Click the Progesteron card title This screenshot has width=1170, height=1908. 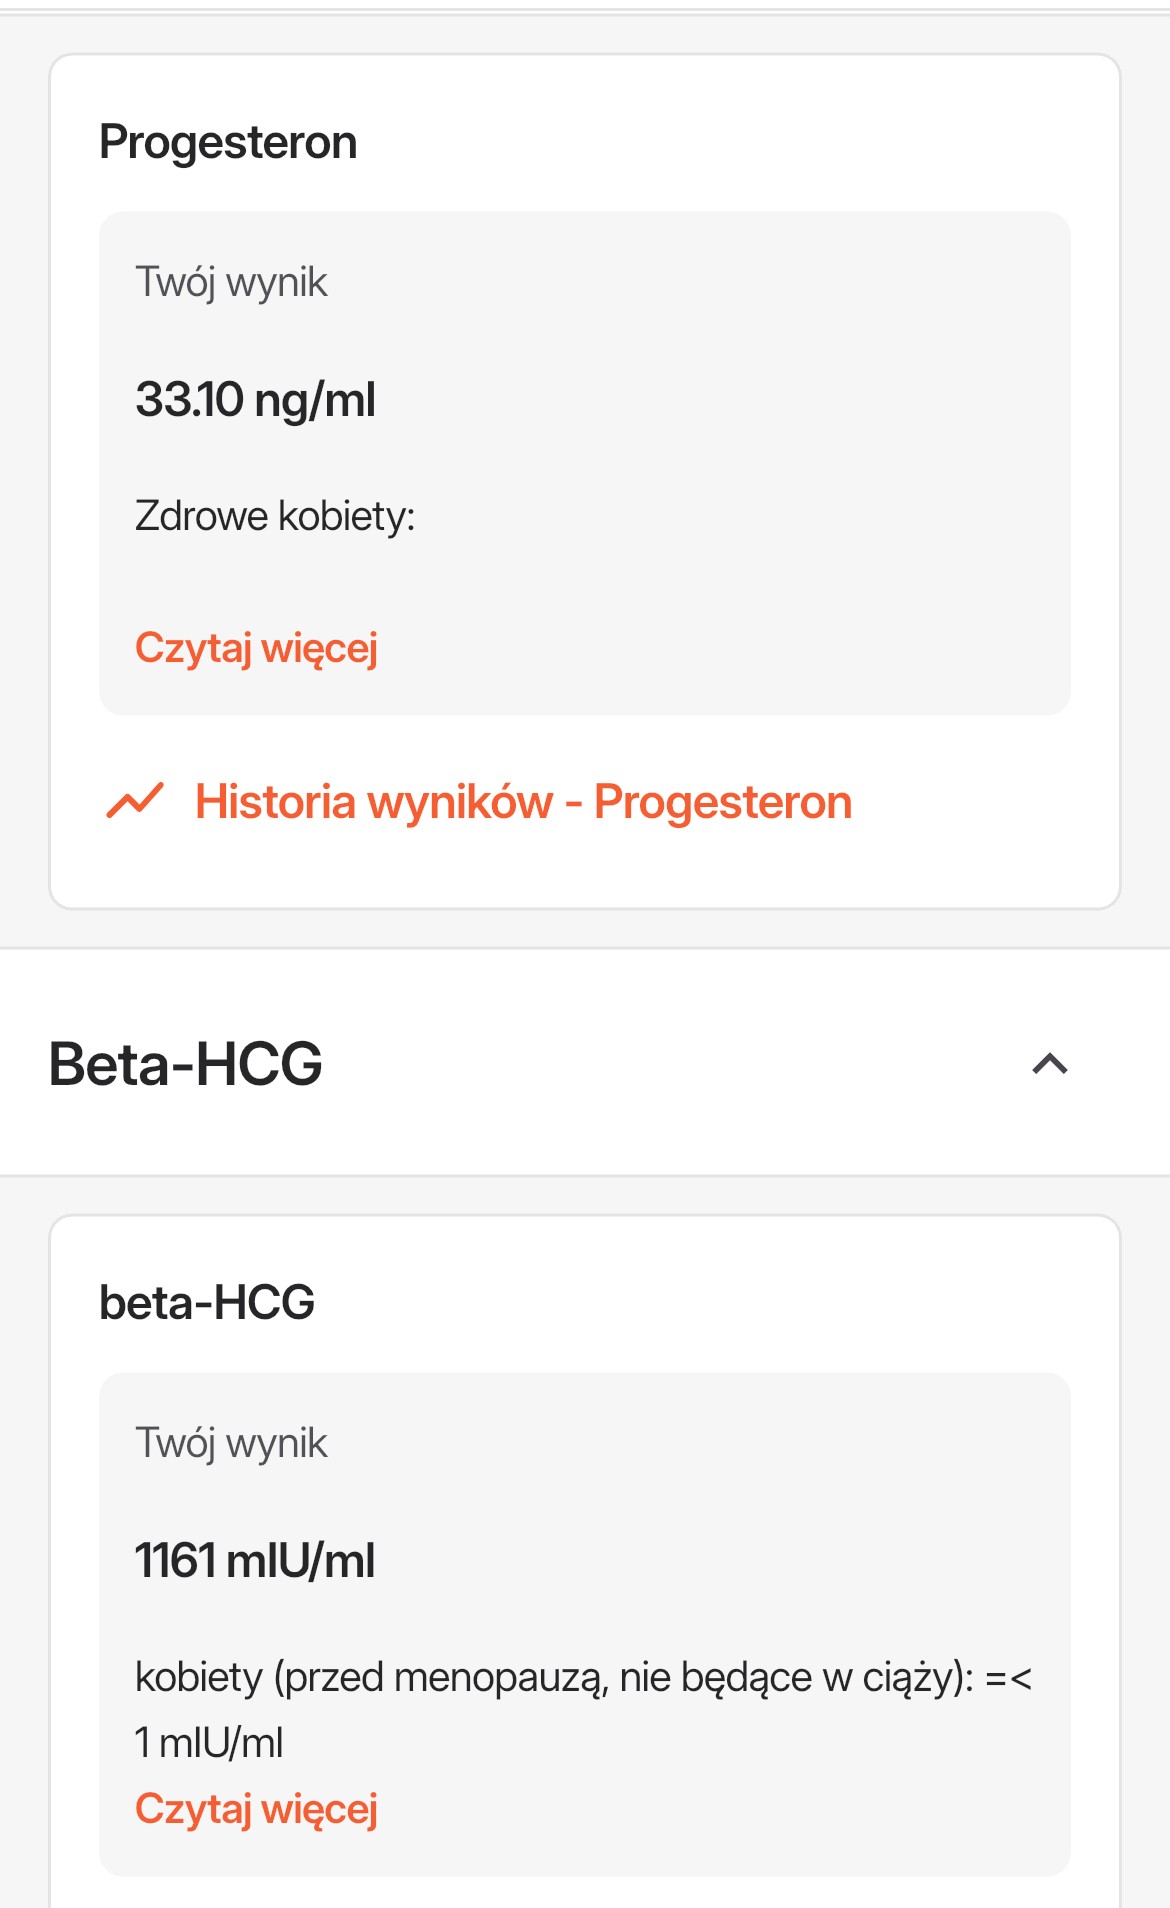click(228, 142)
